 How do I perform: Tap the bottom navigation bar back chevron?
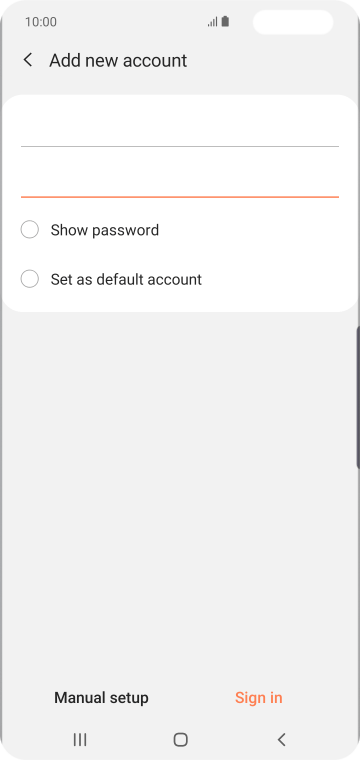click(x=282, y=739)
